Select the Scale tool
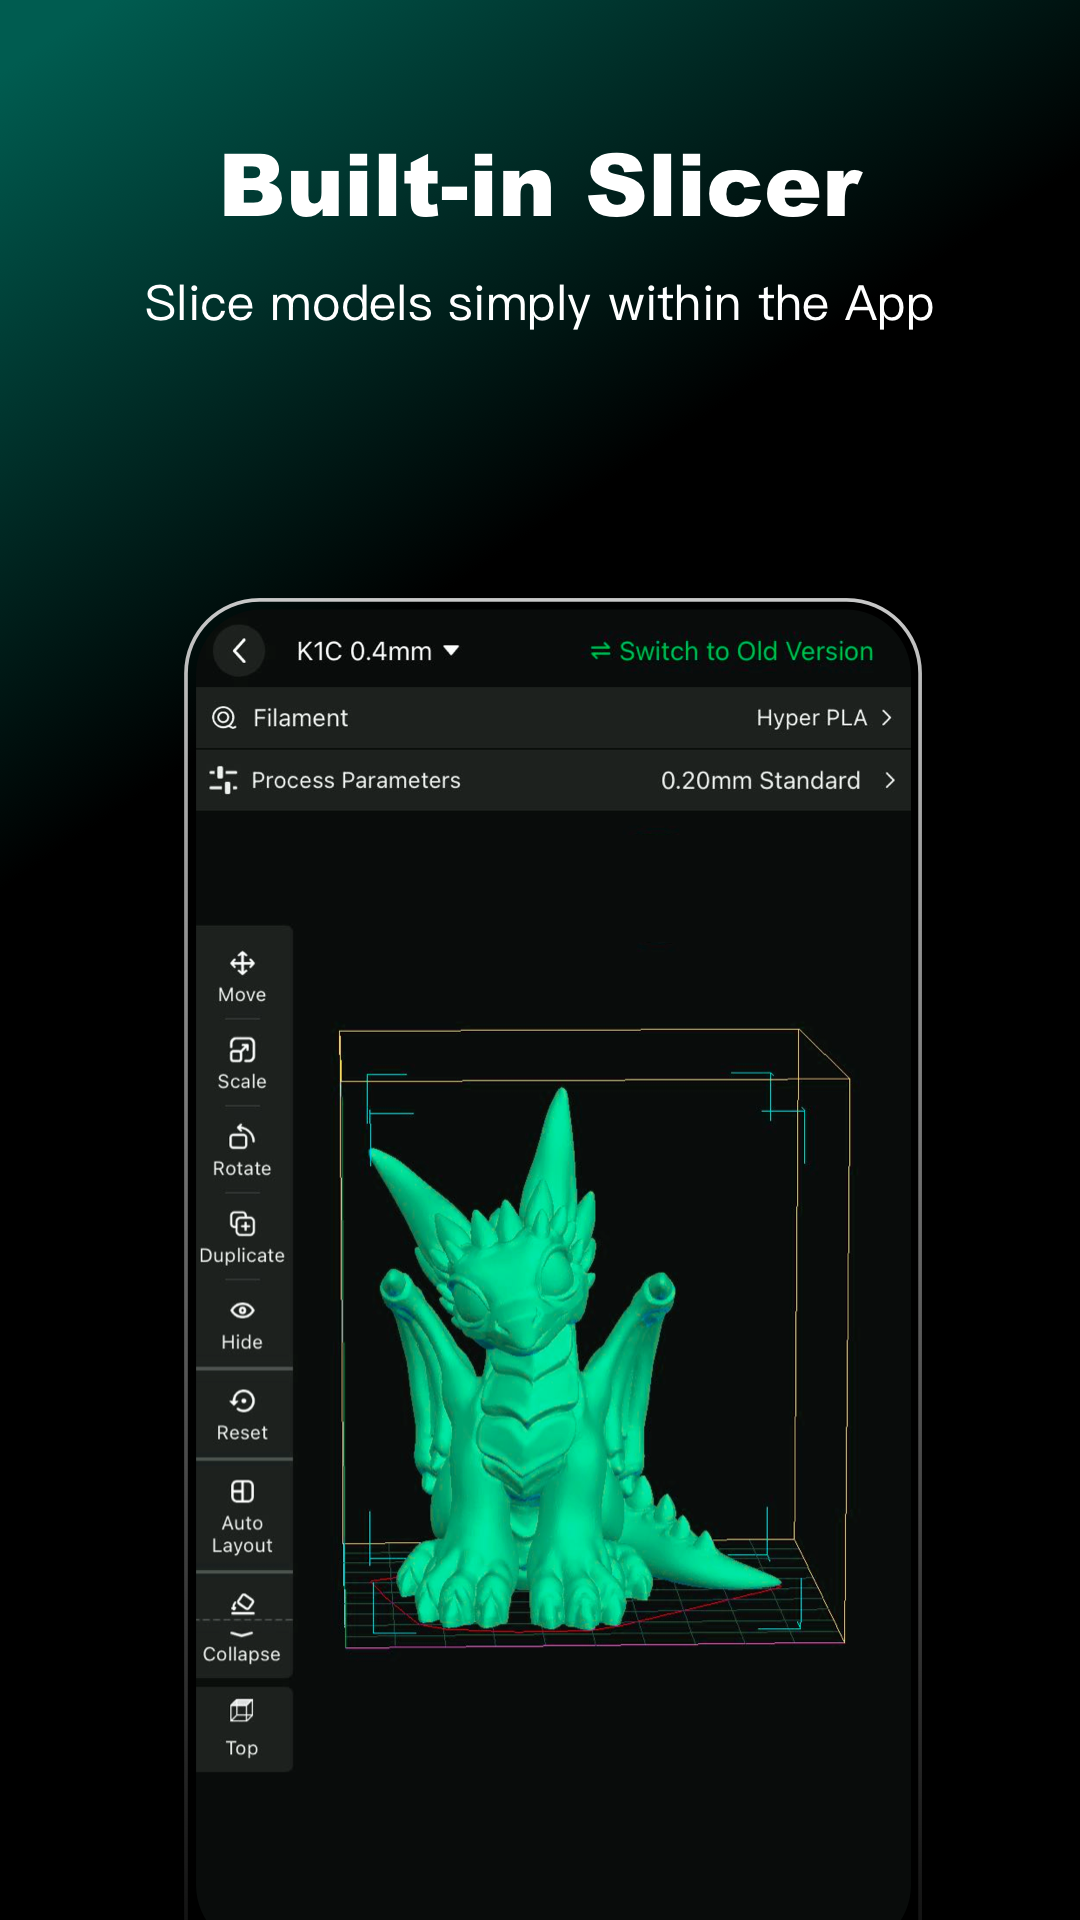This screenshot has width=1080, height=1920. [242, 1064]
